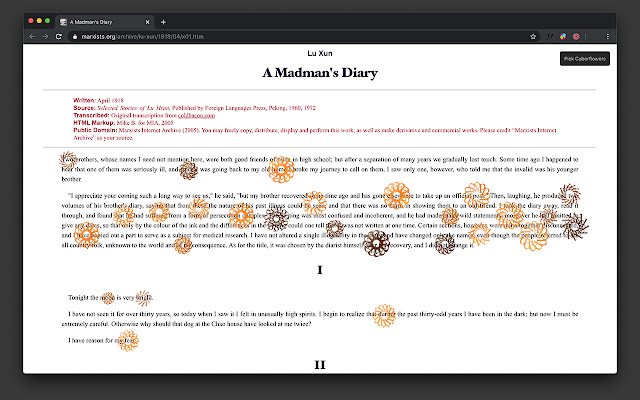Click the author name Lu Xun
Image resolution: width=640 pixels, height=400 pixels.
tap(320, 53)
